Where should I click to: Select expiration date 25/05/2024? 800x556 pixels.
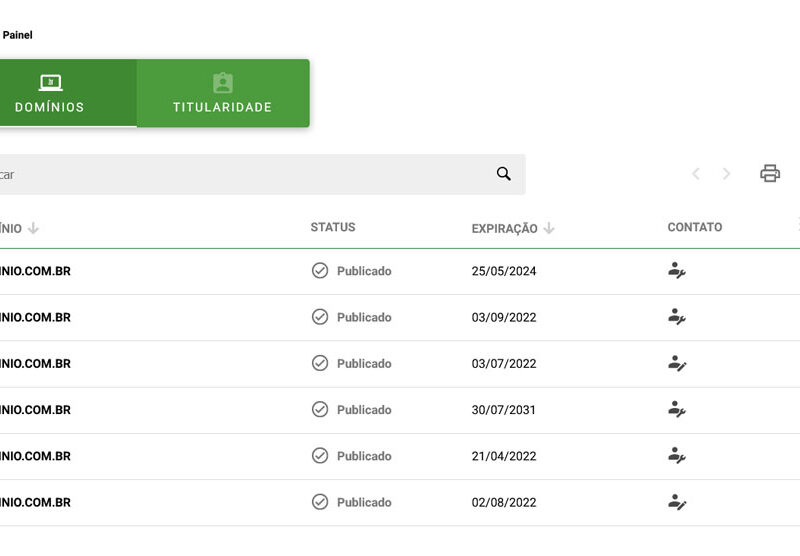504,271
